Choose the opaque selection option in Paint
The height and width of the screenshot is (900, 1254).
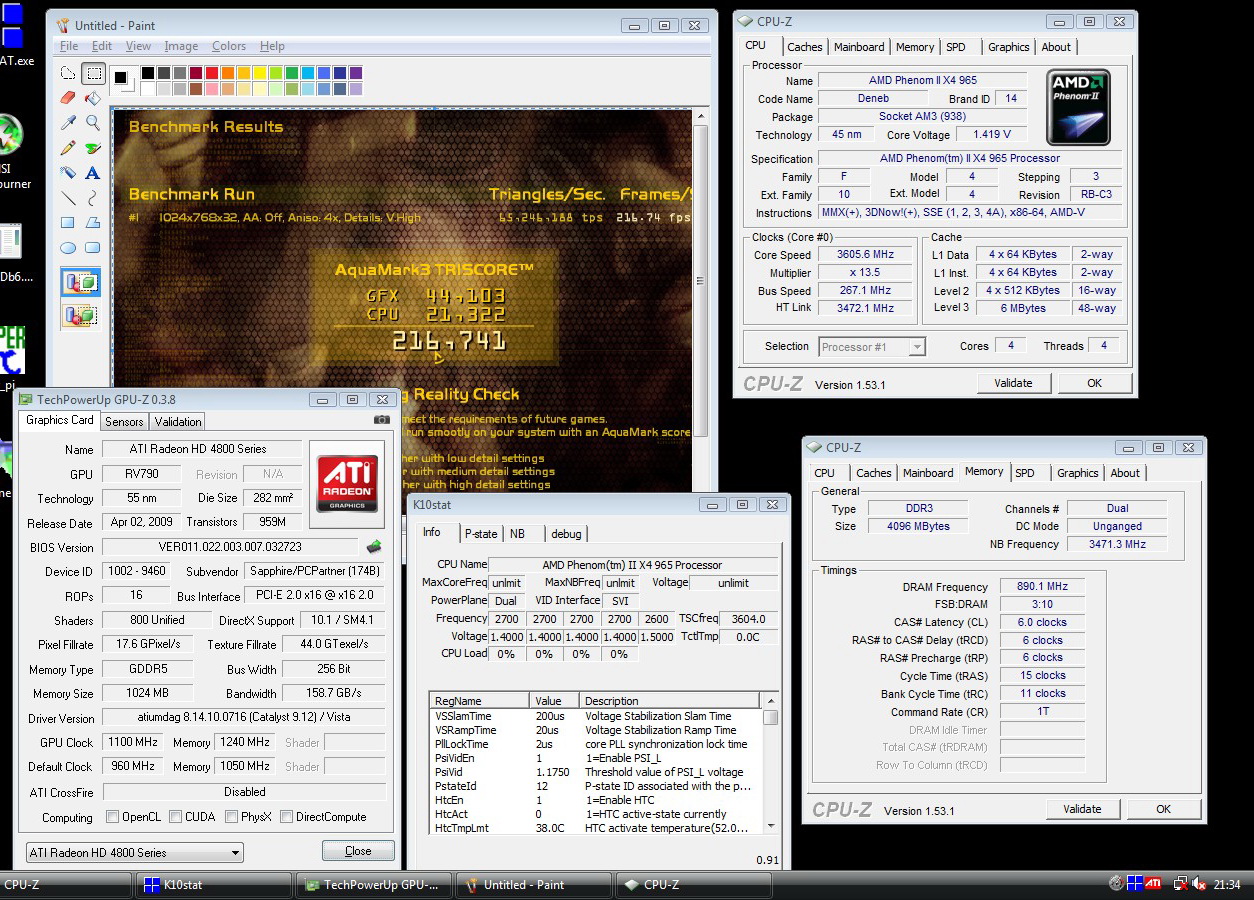pyautogui.click(x=80, y=283)
